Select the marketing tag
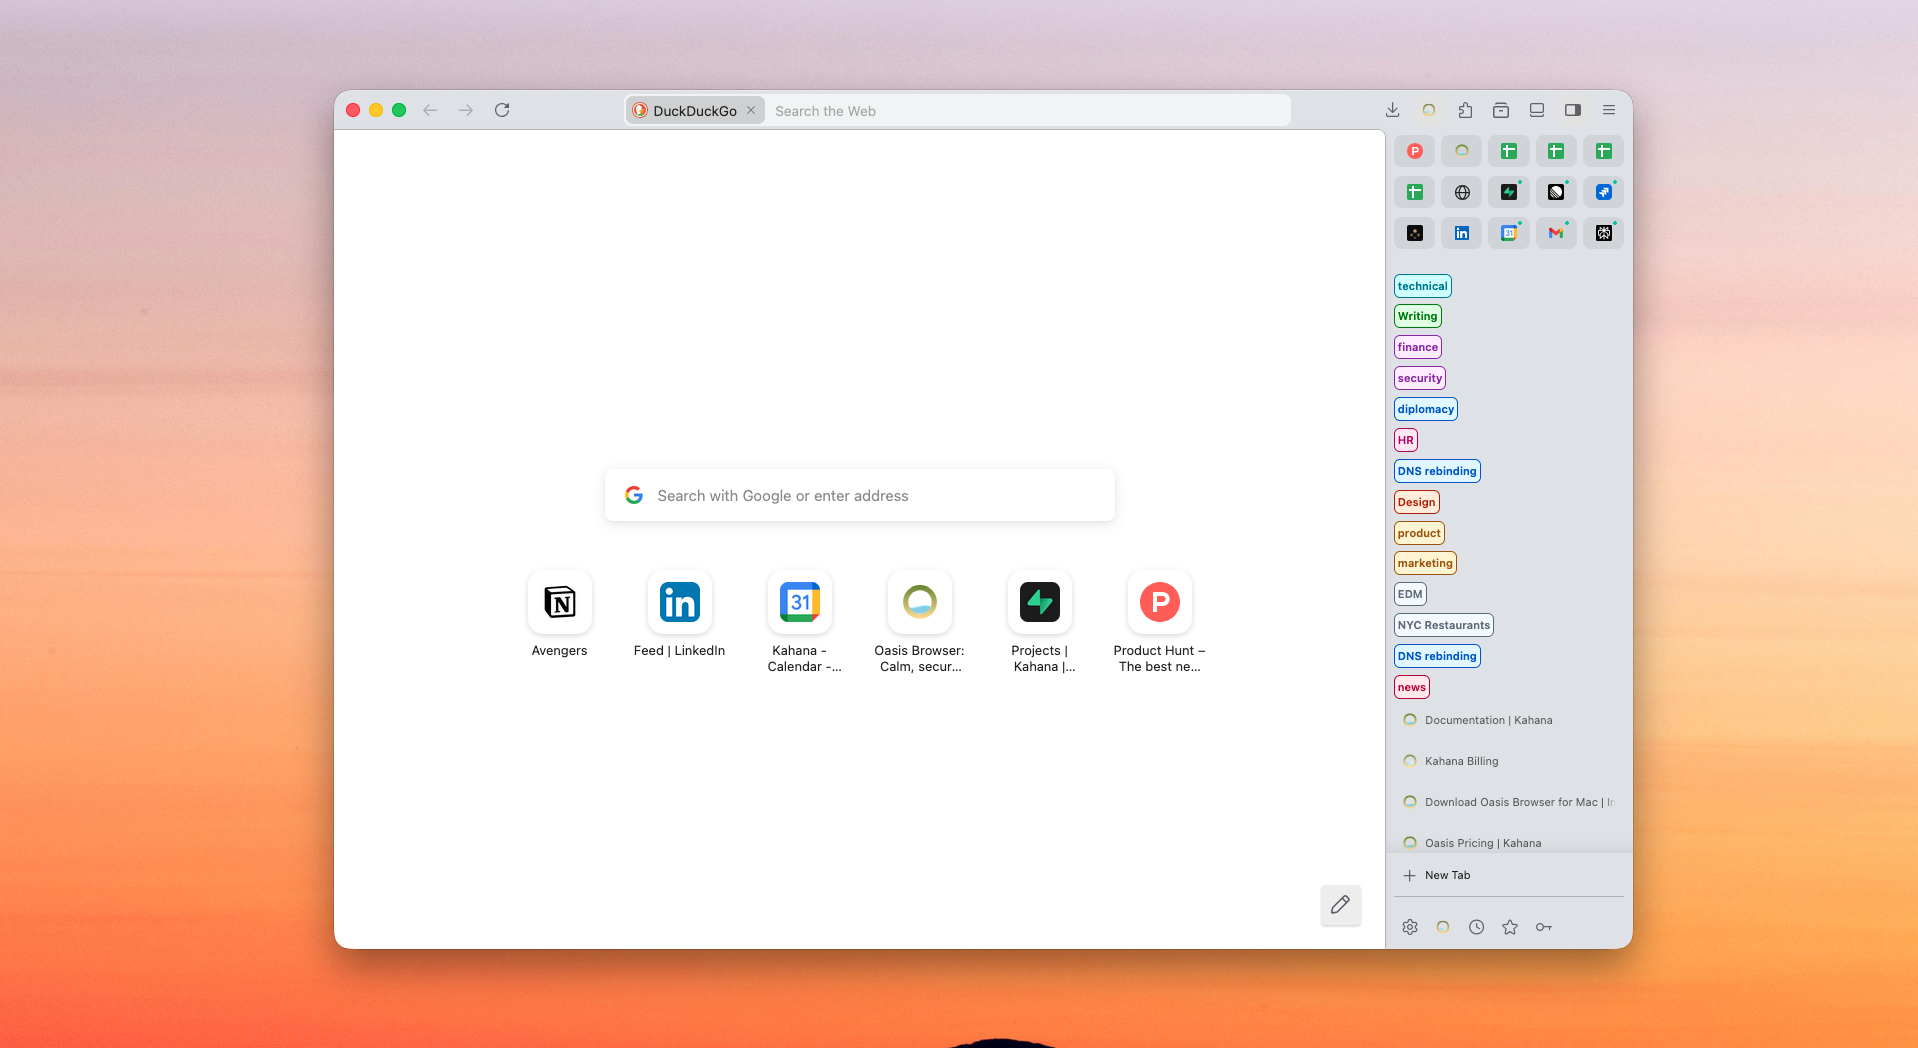Screen dimensions: 1918x1048 pos(1425,563)
